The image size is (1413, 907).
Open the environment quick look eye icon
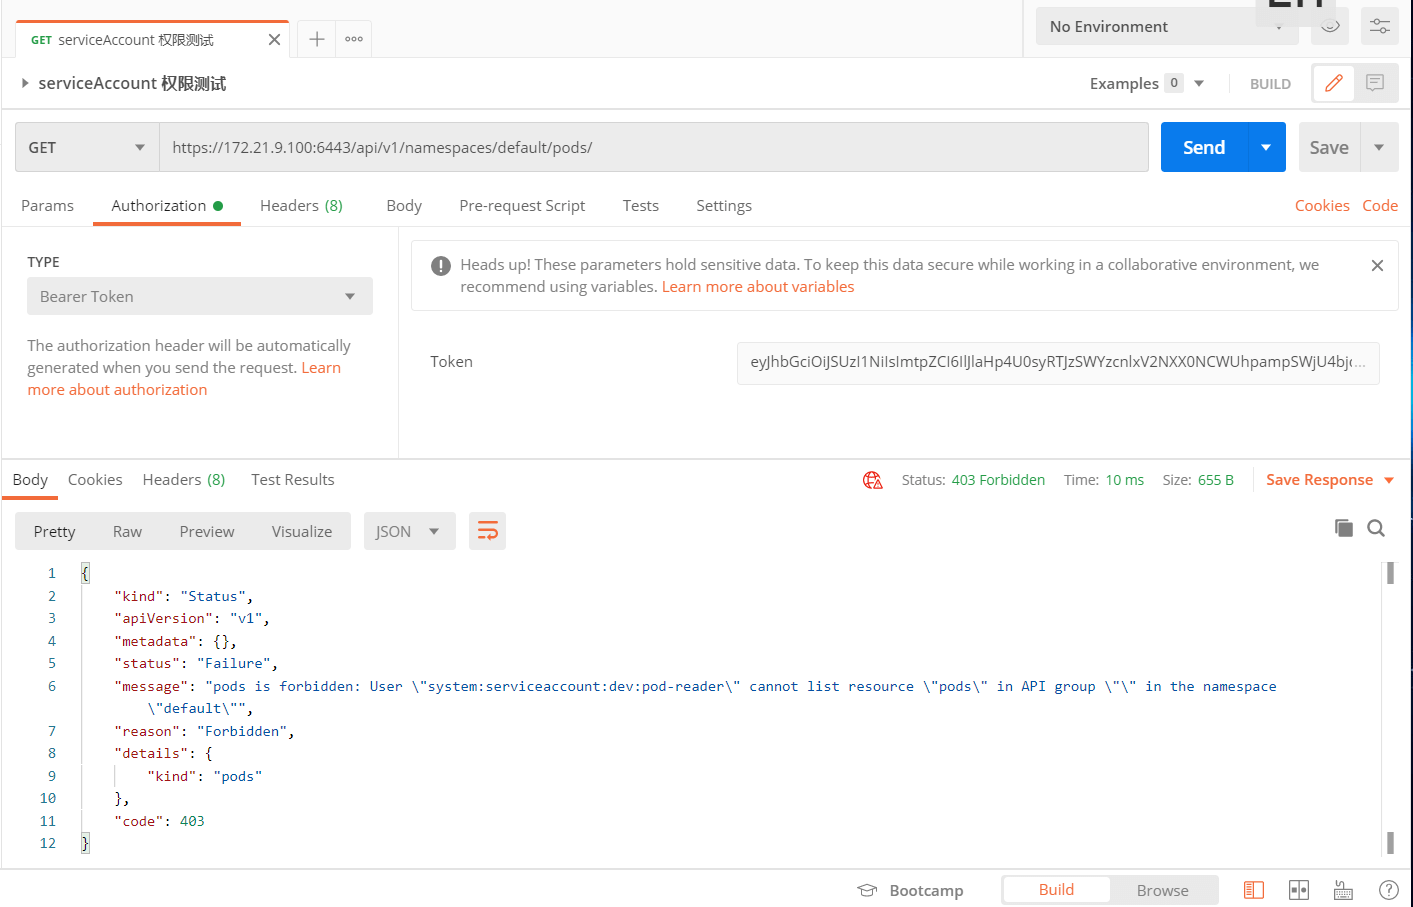coord(1329,27)
